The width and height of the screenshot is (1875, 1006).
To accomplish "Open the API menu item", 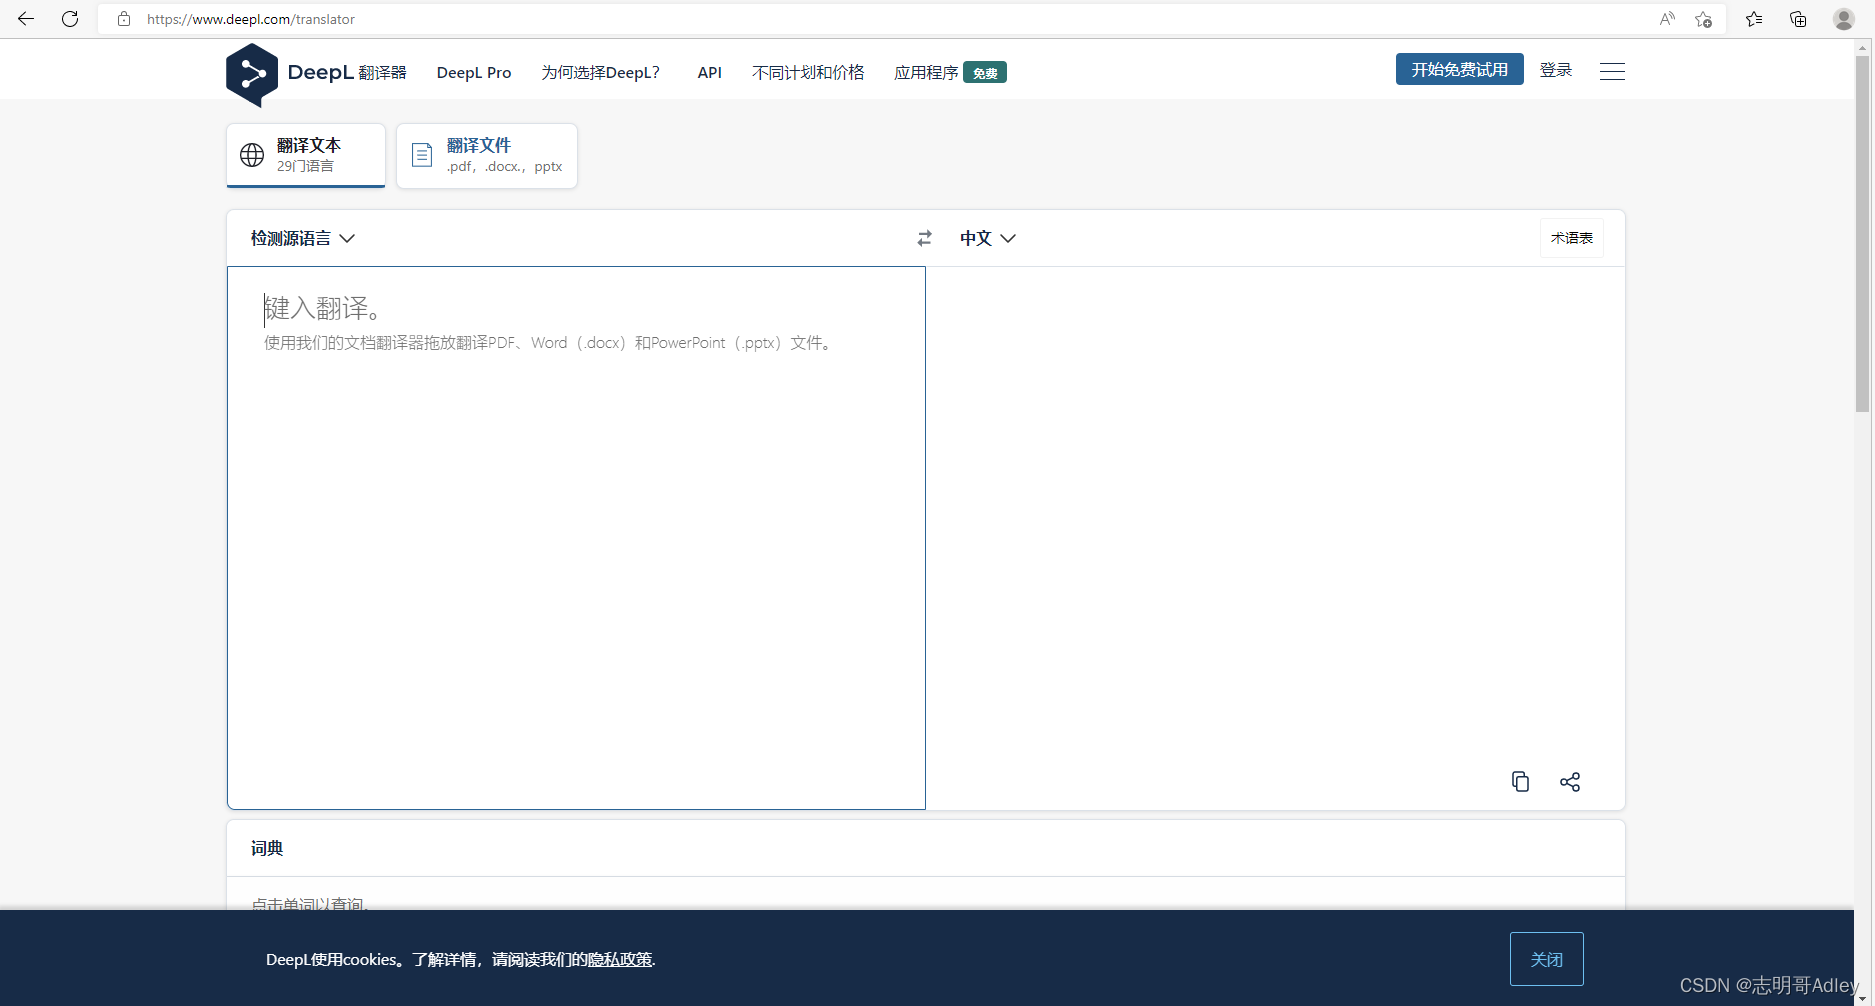I will coord(710,73).
